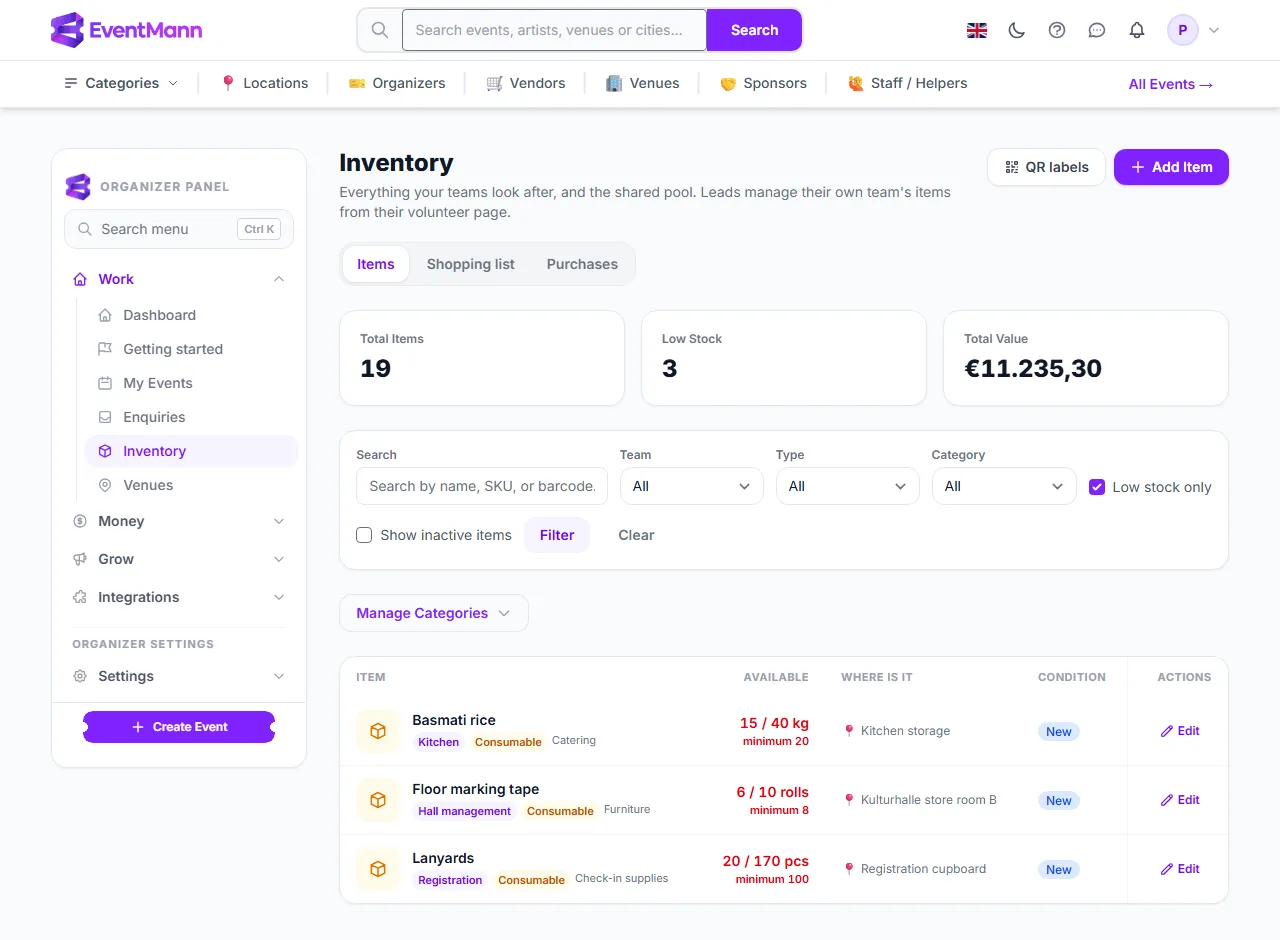Select the Items tab

coord(376,264)
